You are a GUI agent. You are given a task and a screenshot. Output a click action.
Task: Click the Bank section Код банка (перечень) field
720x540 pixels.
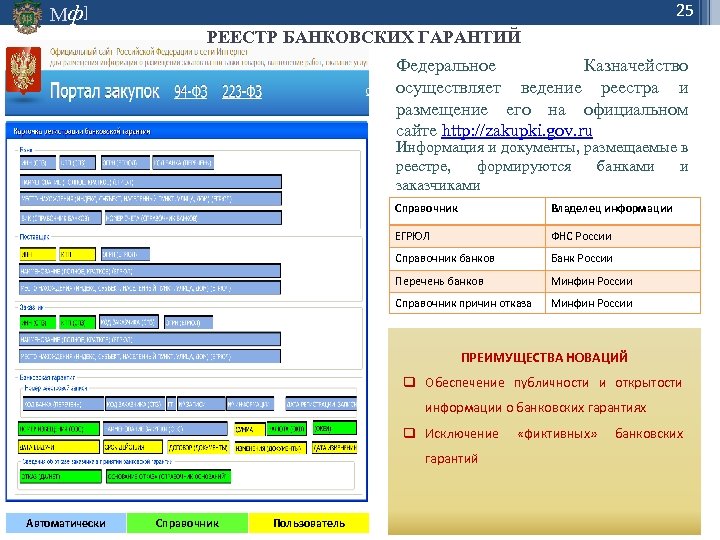coord(183,163)
